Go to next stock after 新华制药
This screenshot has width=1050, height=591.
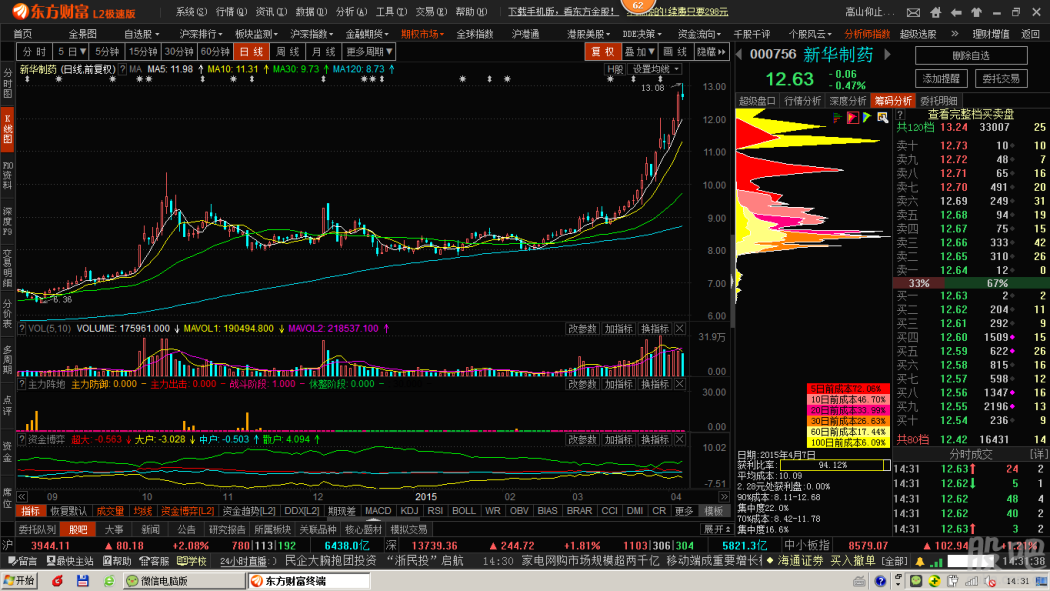pyautogui.click(x=888, y=55)
